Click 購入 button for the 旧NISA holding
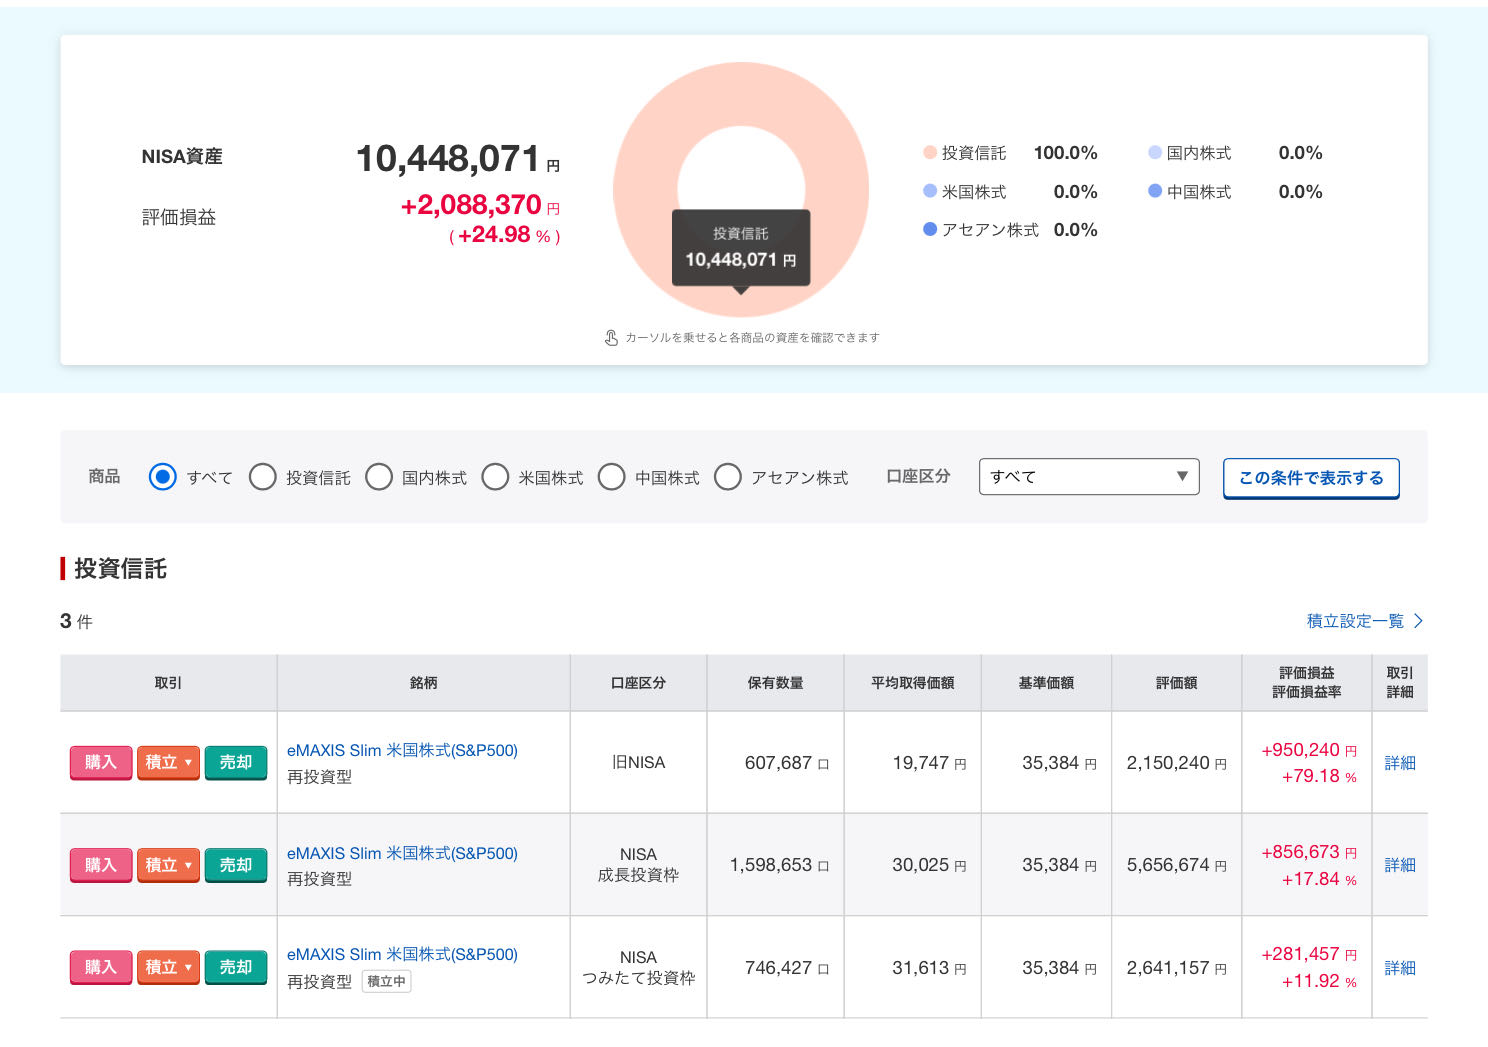1488x1047 pixels. pyautogui.click(x=100, y=762)
